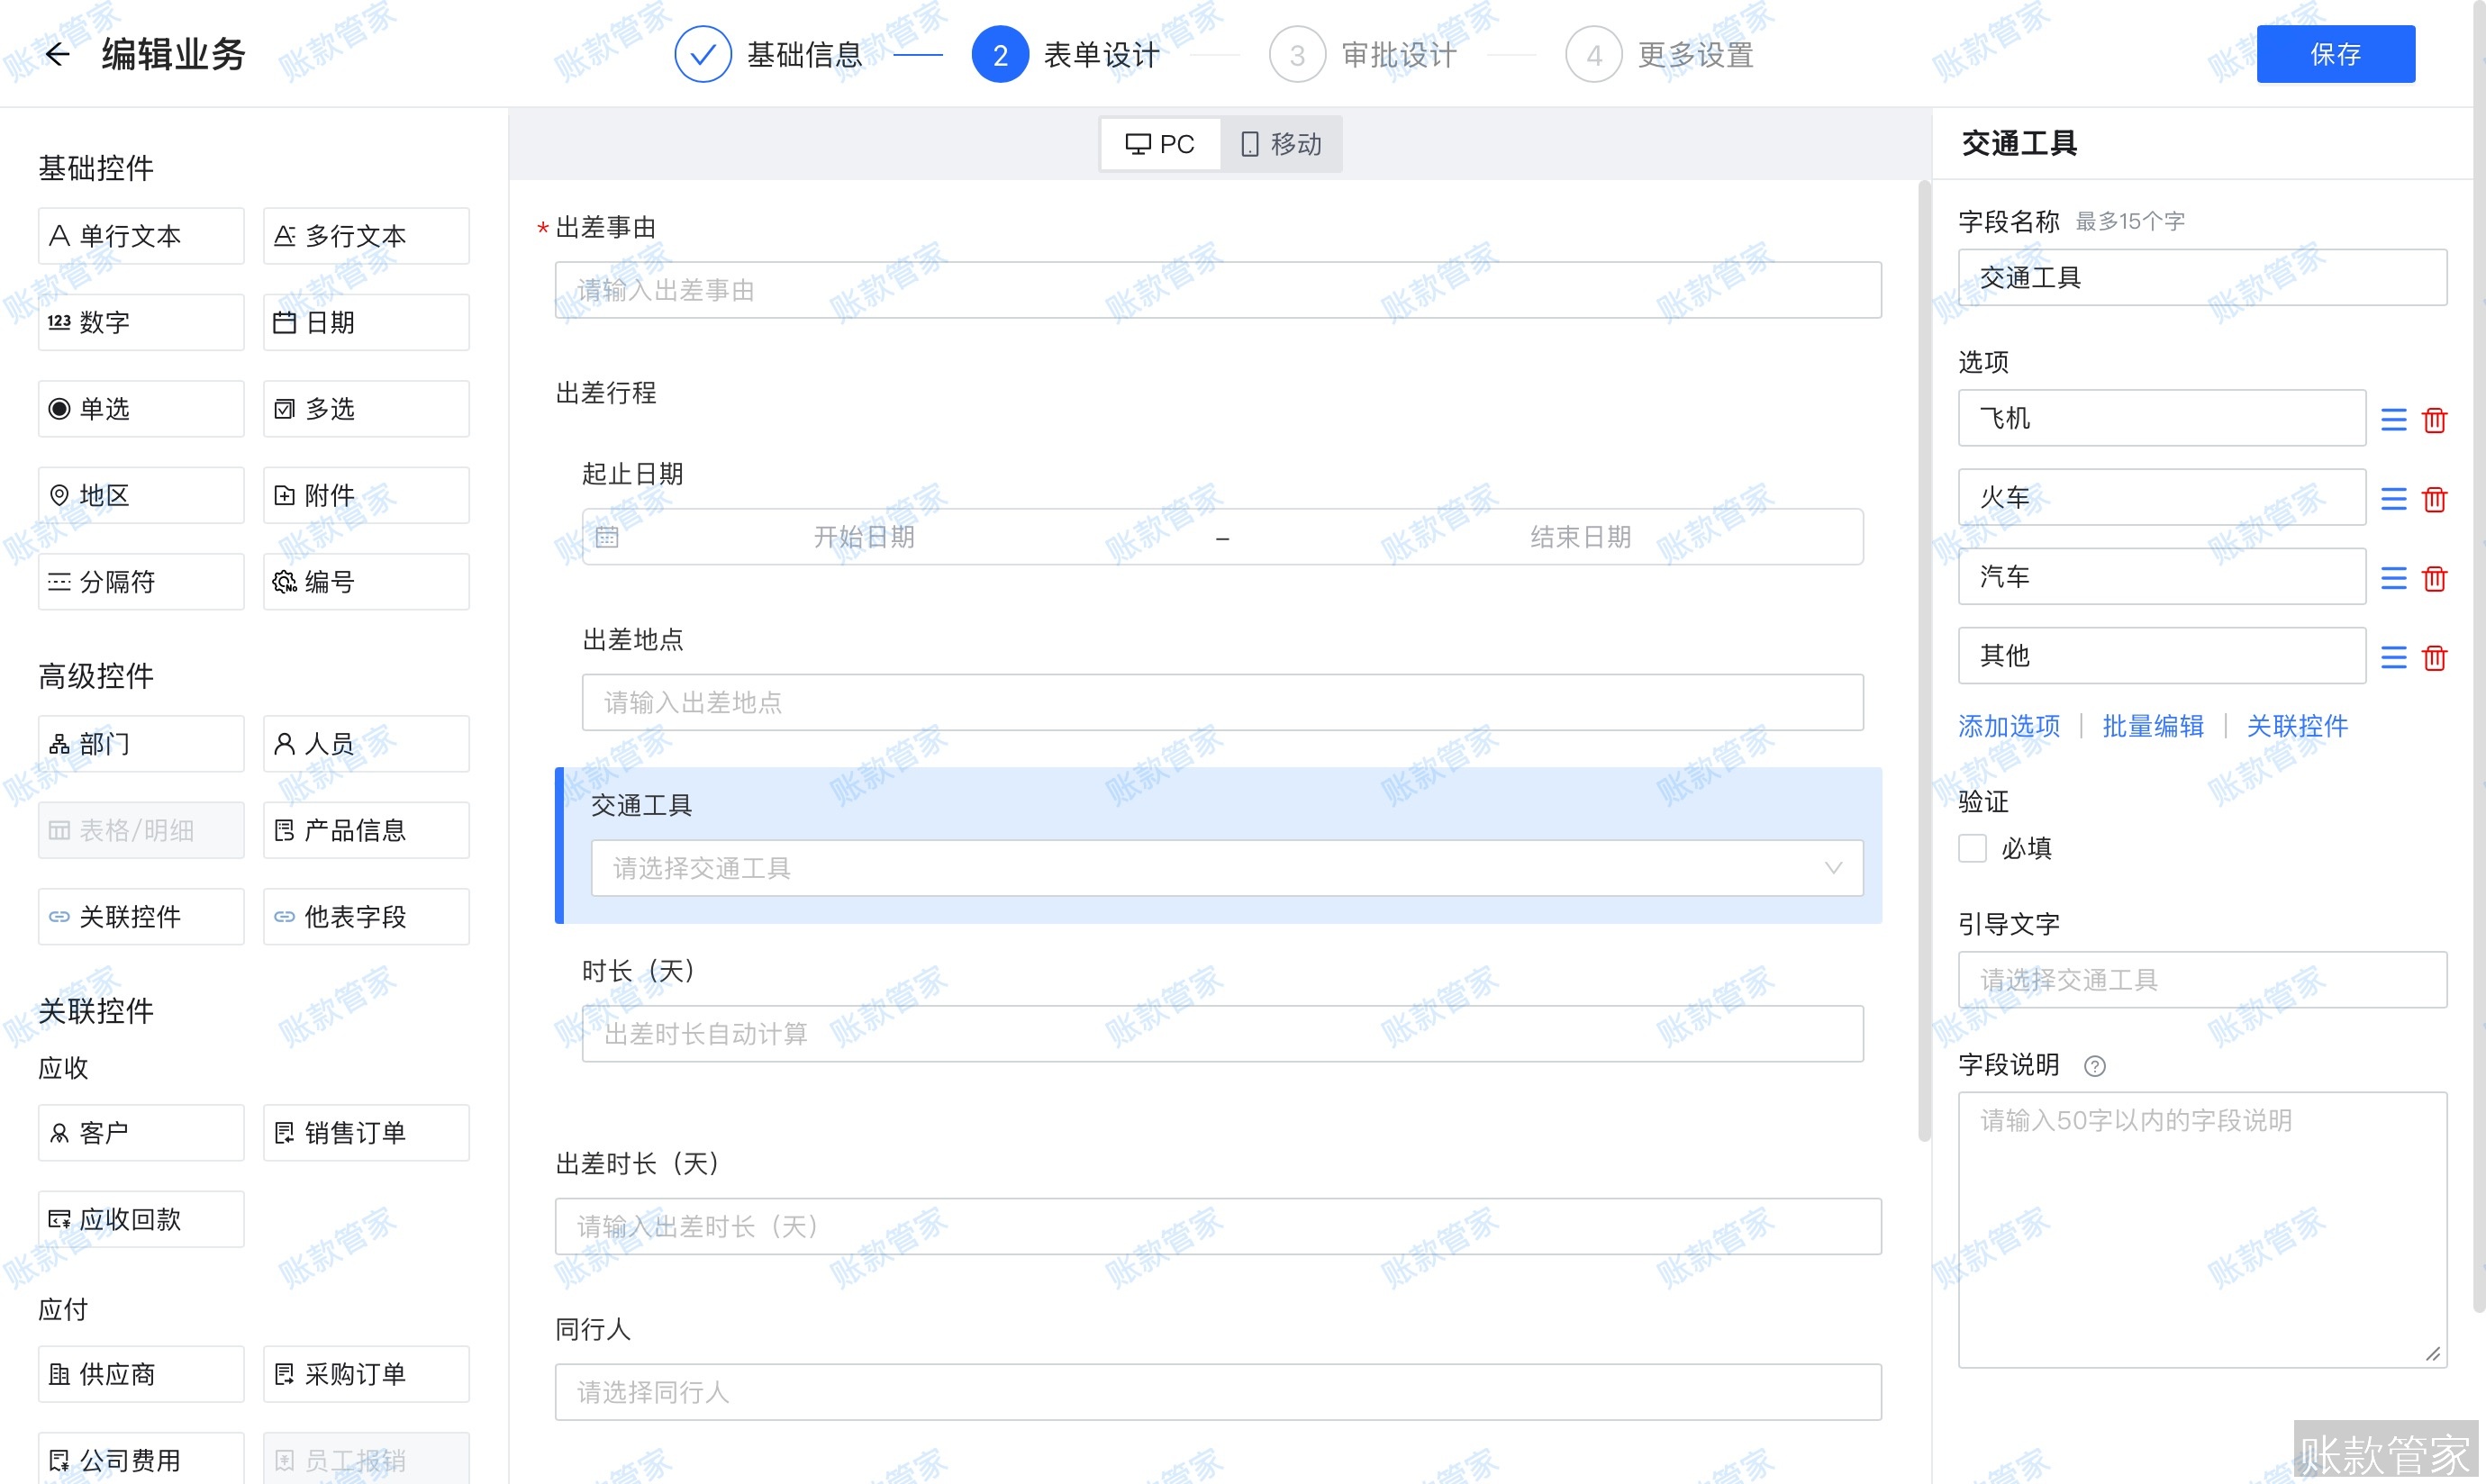Screen dimensions: 2486x1484
Task: Add an 附件 attachment control
Action: (366, 495)
